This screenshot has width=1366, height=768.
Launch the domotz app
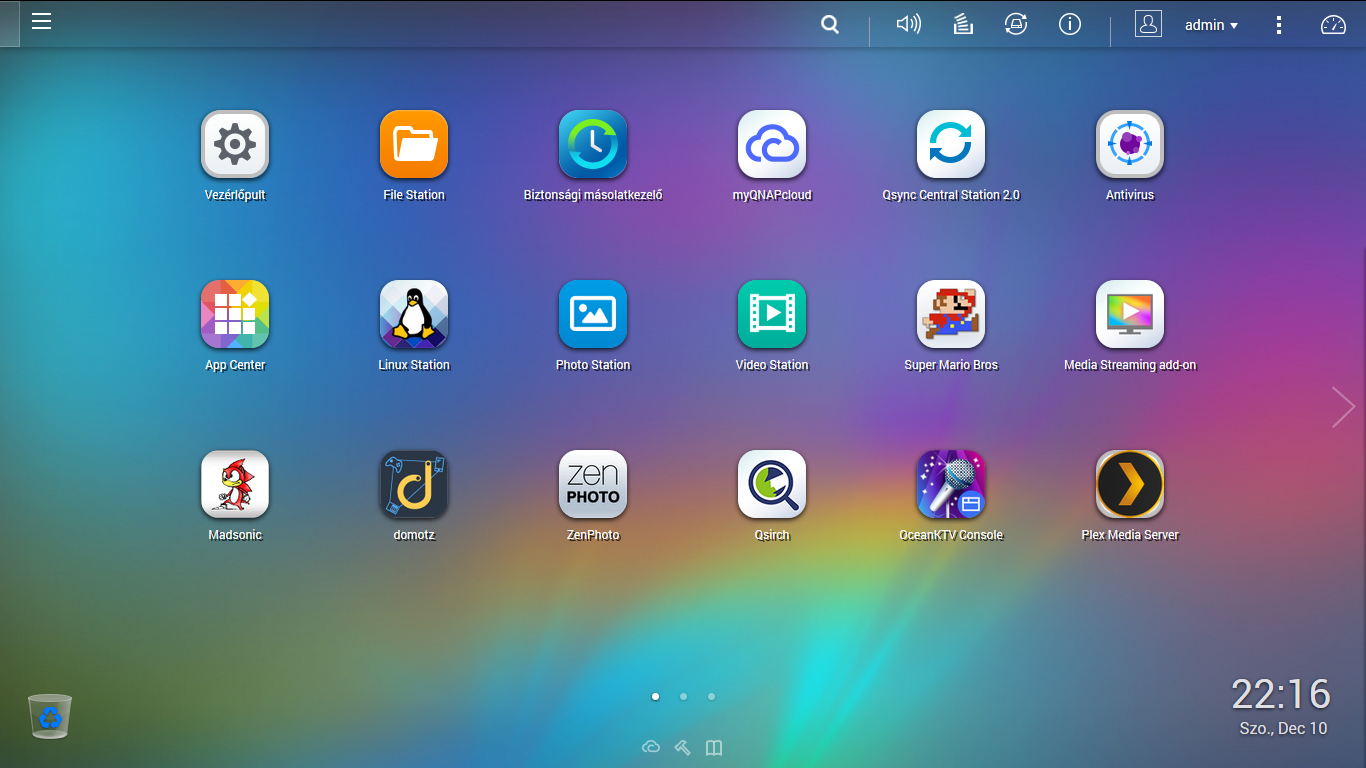(x=414, y=483)
